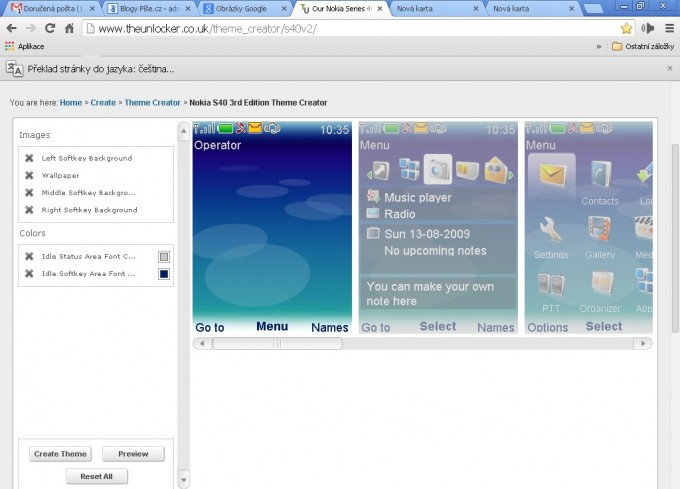
Task: Click the Gallery icon in menu preview
Action: tap(600, 228)
